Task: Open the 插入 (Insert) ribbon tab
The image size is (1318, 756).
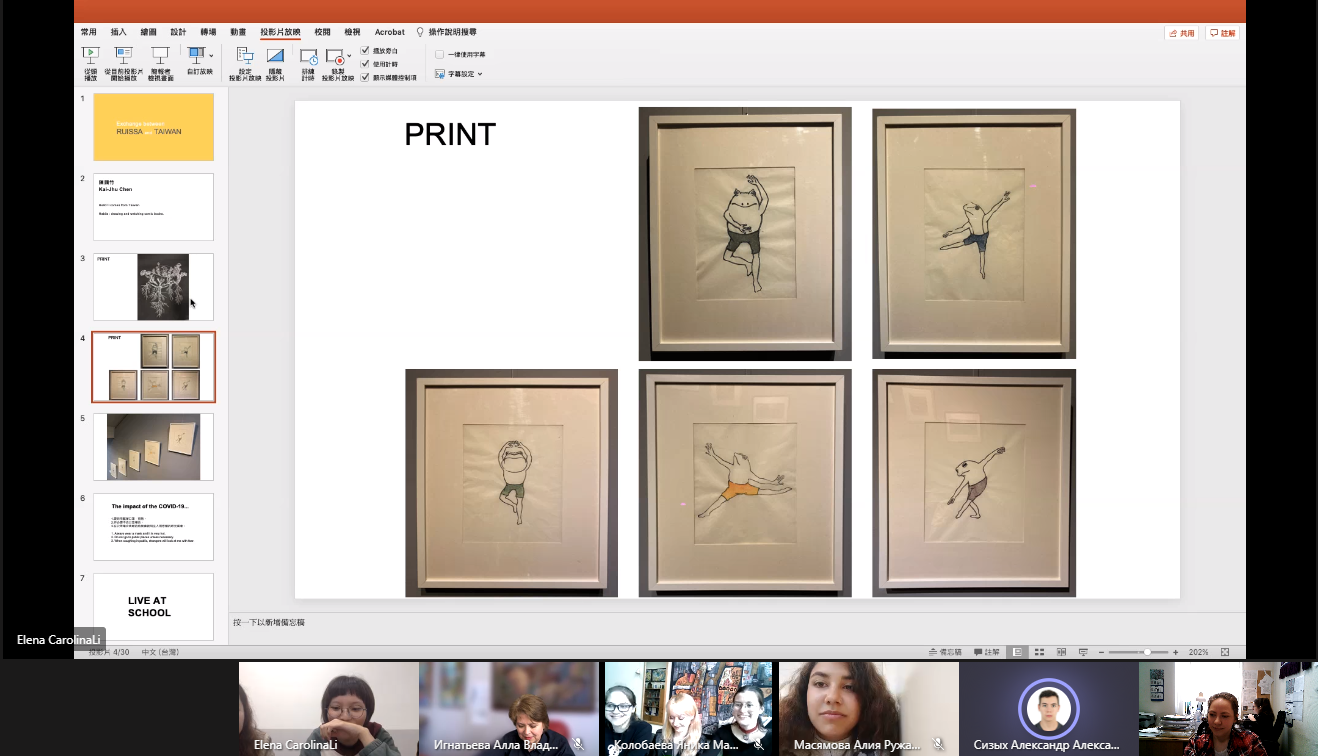Action: [x=119, y=32]
